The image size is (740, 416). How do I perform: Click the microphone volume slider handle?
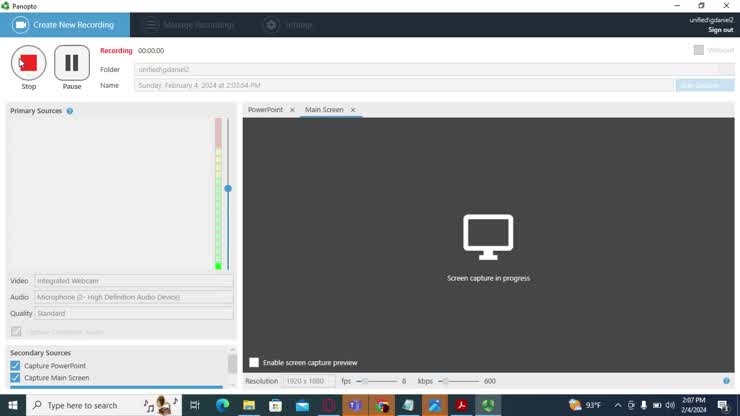coord(228,188)
